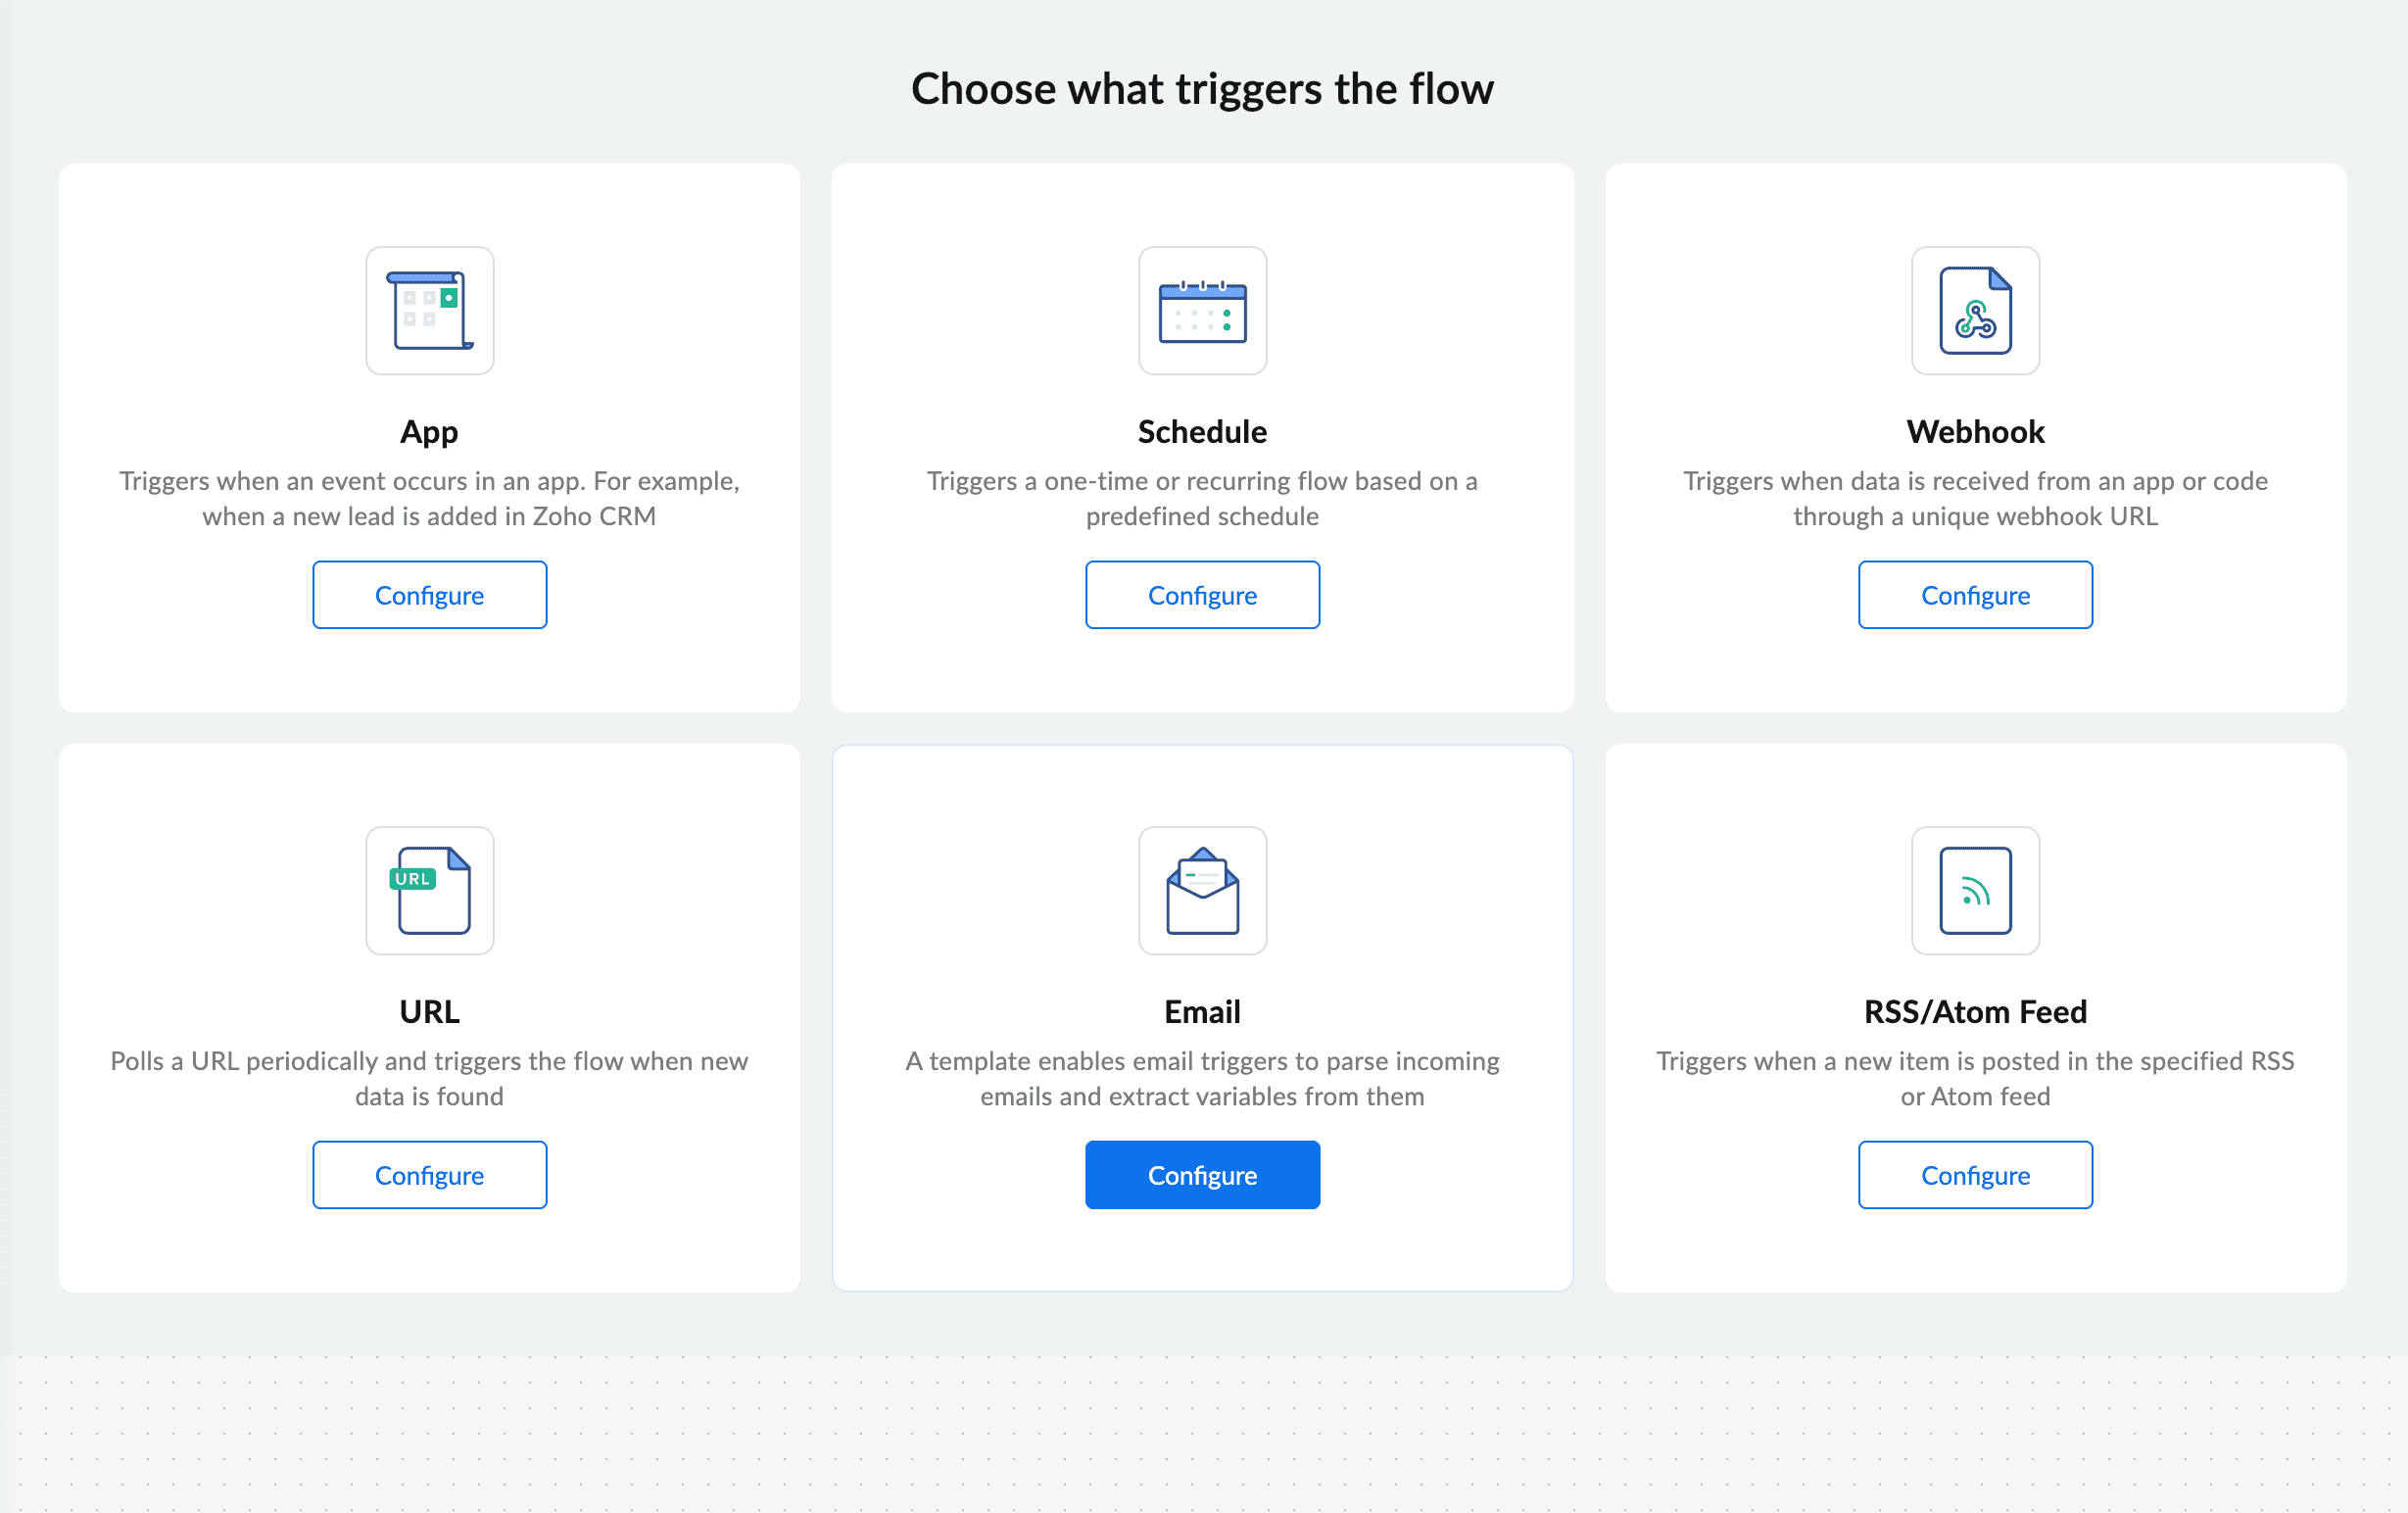Select the URL card title
The height and width of the screenshot is (1513, 2408).
point(429,1012)
